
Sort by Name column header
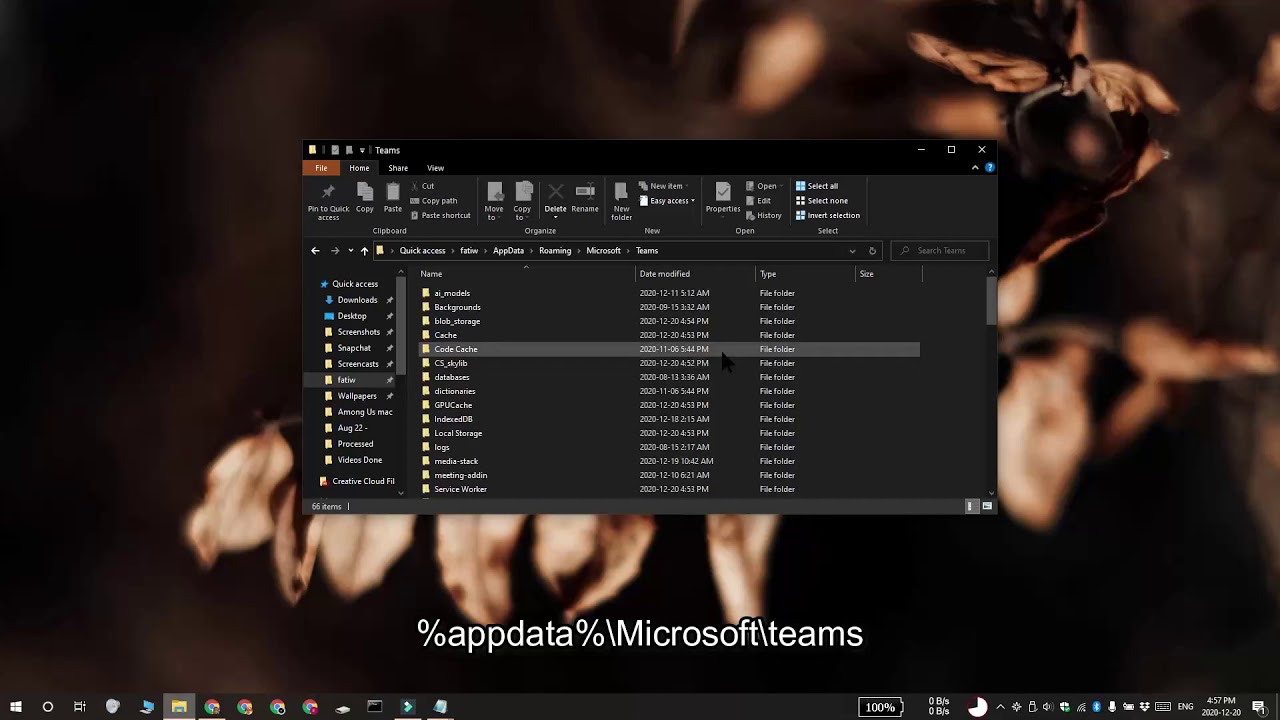(526, 274)
